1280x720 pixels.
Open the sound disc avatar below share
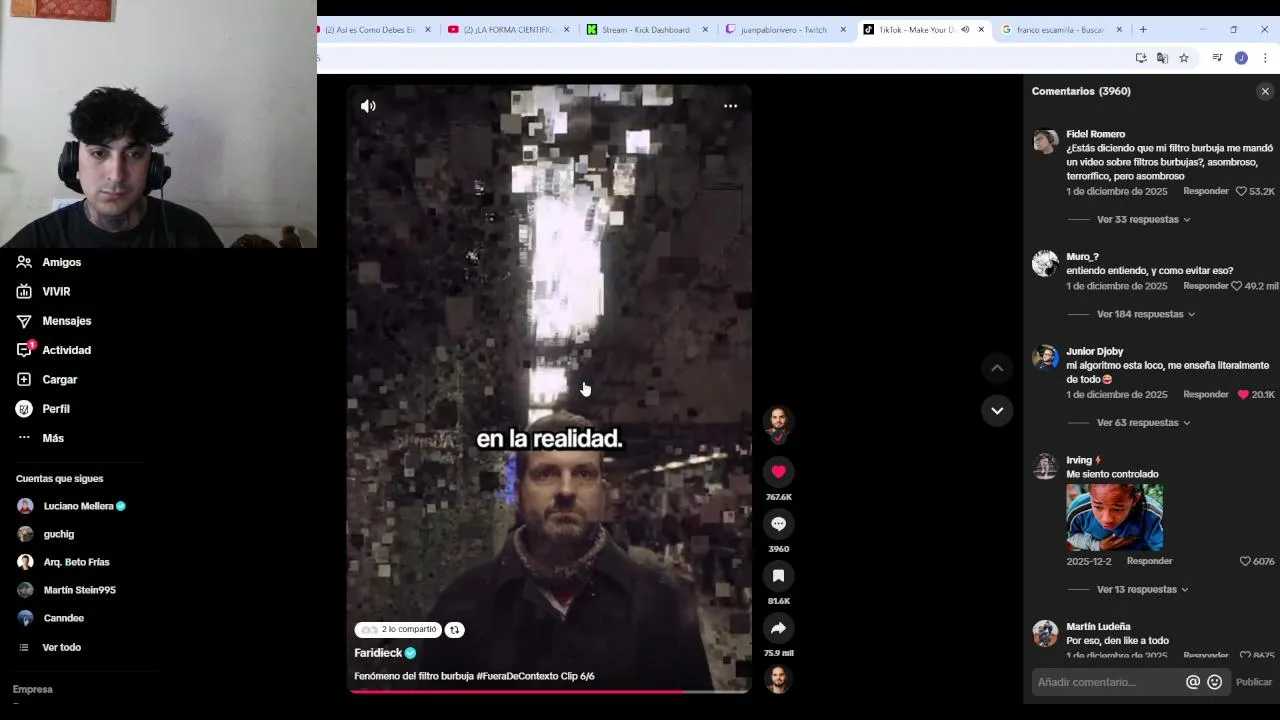[778, 679]
